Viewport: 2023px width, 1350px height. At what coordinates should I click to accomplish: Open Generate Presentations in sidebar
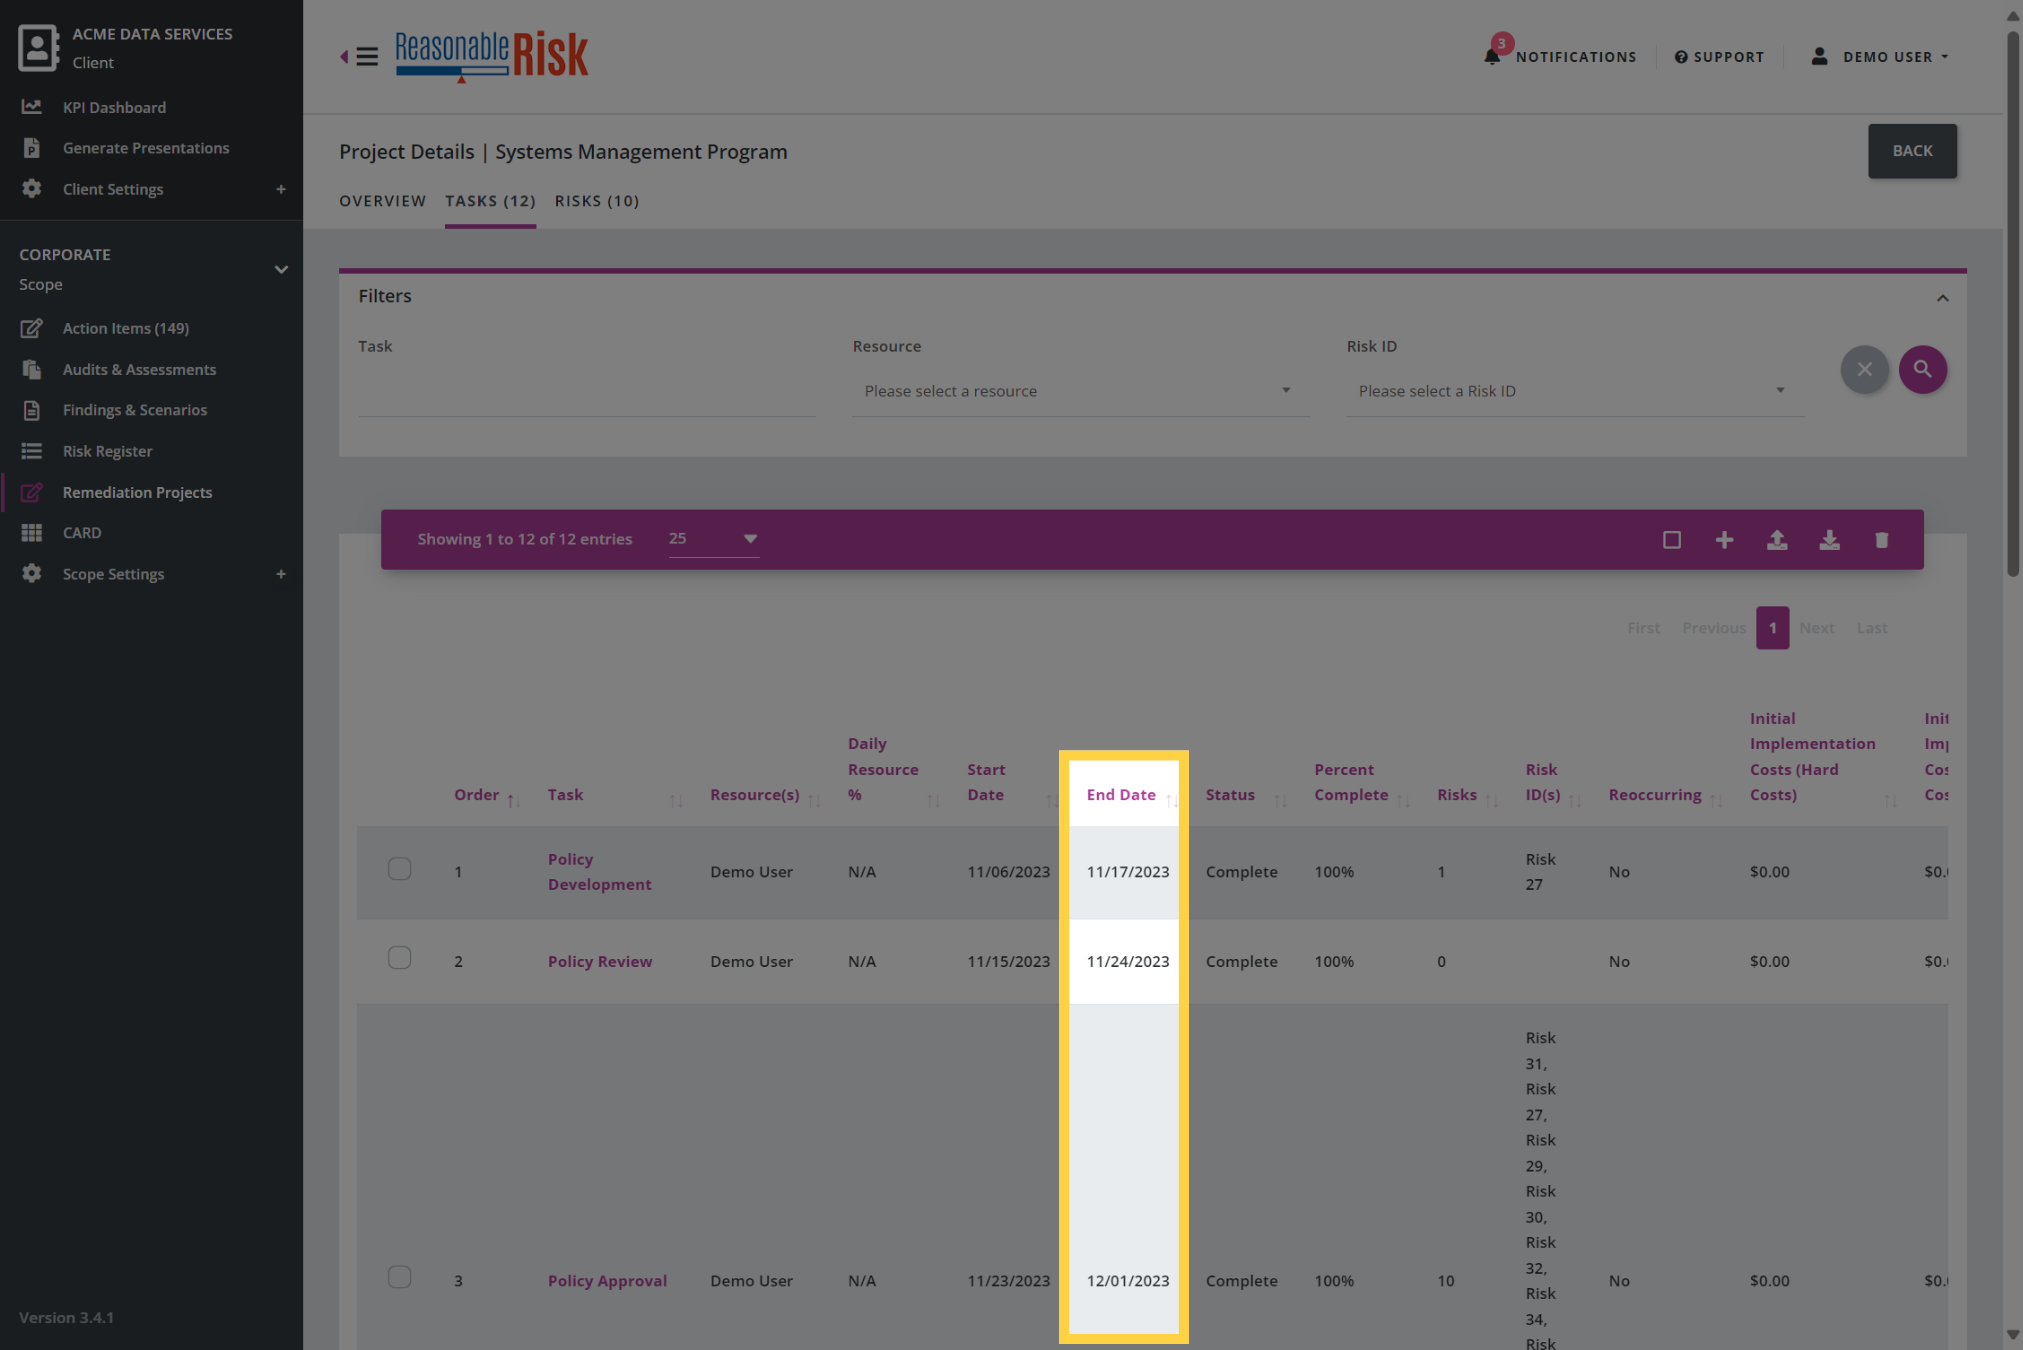(x=146, y=148)
